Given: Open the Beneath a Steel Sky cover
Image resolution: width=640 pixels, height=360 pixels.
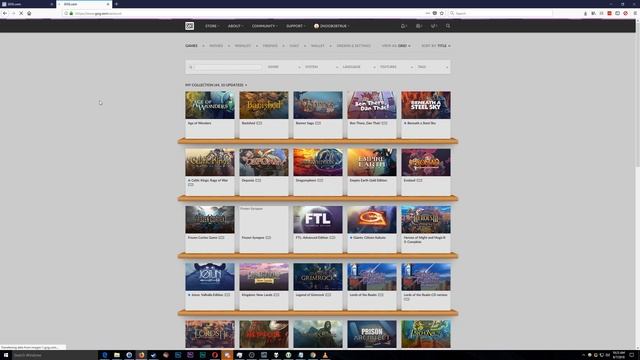Looking at the screenshot, I should pos(426,105).
